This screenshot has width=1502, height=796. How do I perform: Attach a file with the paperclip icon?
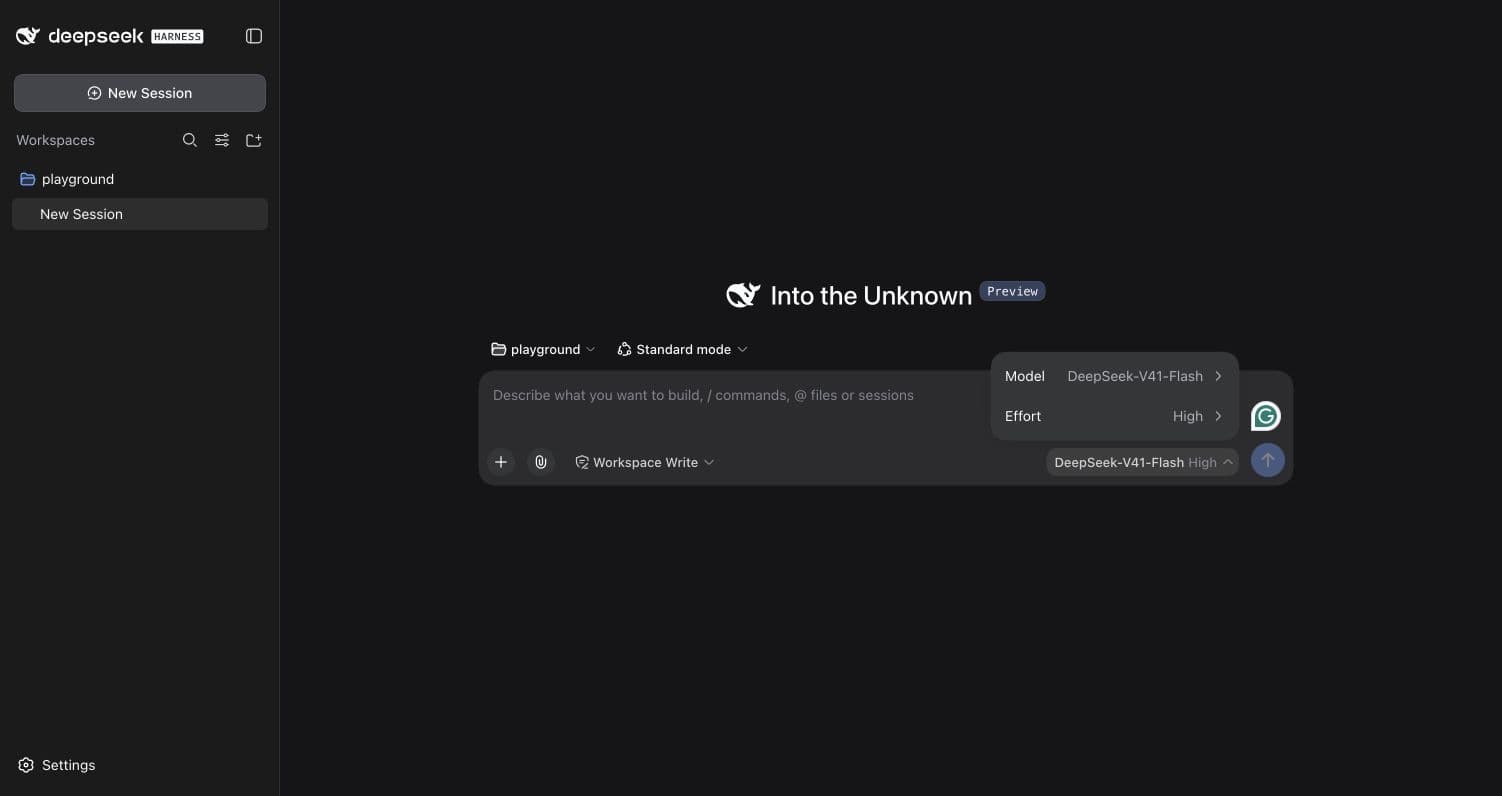tap(541, 462)
